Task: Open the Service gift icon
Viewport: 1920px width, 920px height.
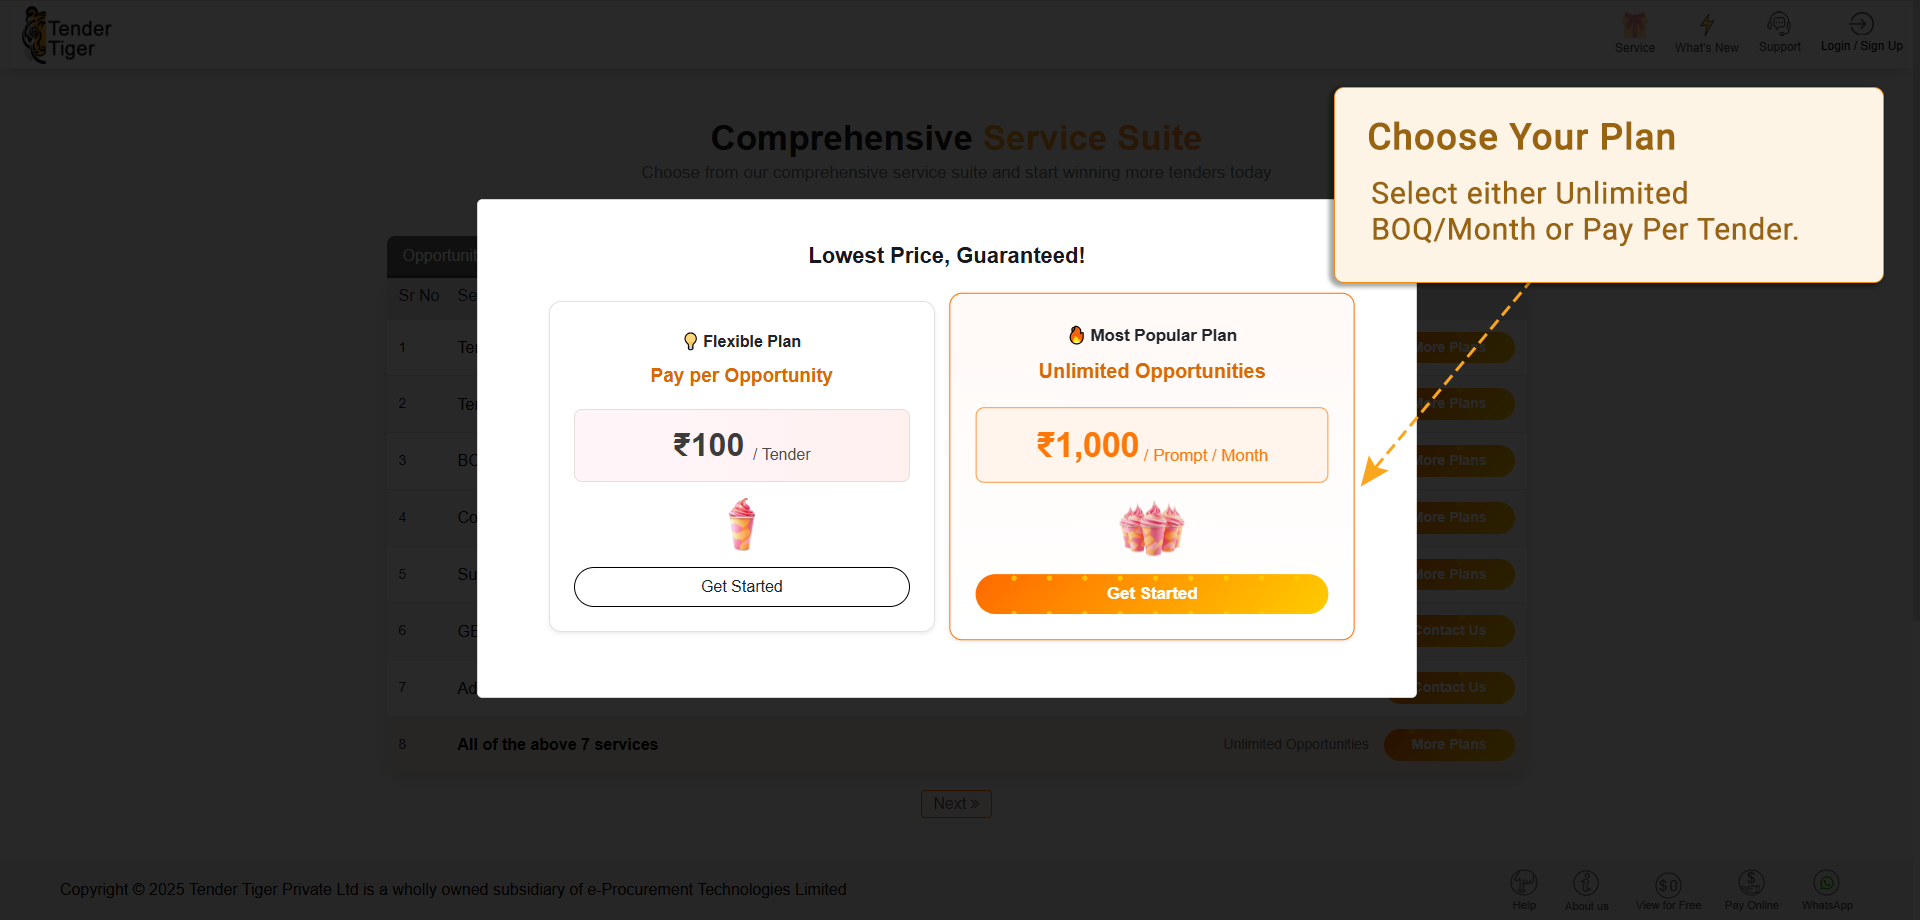Action: (1635, 26)
